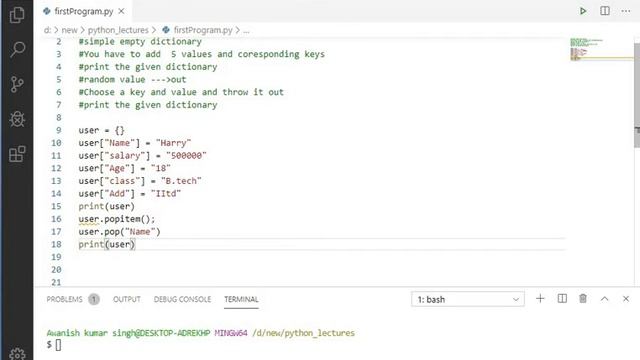The width and height of the screenshot is (640, 360).
Task: Click line number 16 in gutter
Action: pyautogui.click(x=56, y=219)
